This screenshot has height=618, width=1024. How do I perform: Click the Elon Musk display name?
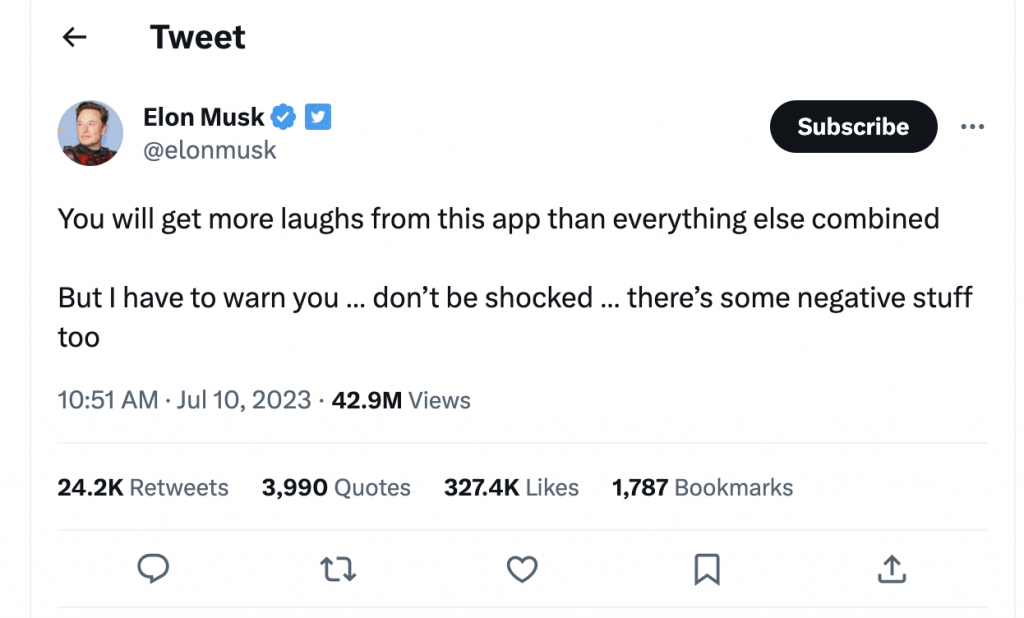(204, 117)
